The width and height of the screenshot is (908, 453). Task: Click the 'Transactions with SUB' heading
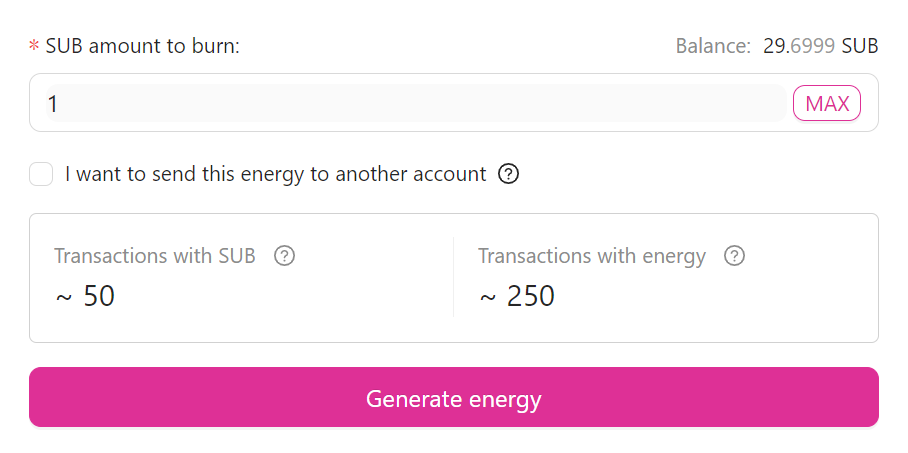pyautogui.click(x=155, y=256)
